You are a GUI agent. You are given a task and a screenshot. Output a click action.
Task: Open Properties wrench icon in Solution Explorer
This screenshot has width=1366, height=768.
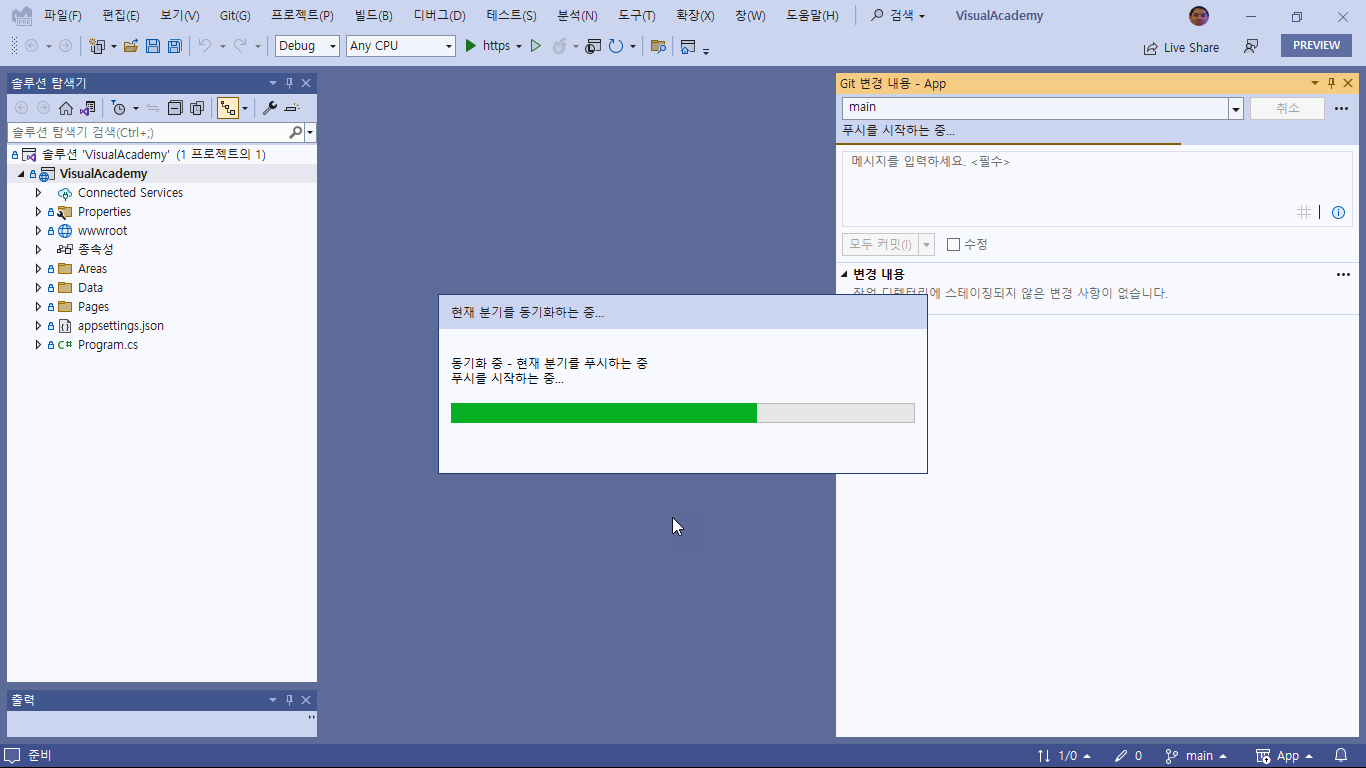pos(269,108)
